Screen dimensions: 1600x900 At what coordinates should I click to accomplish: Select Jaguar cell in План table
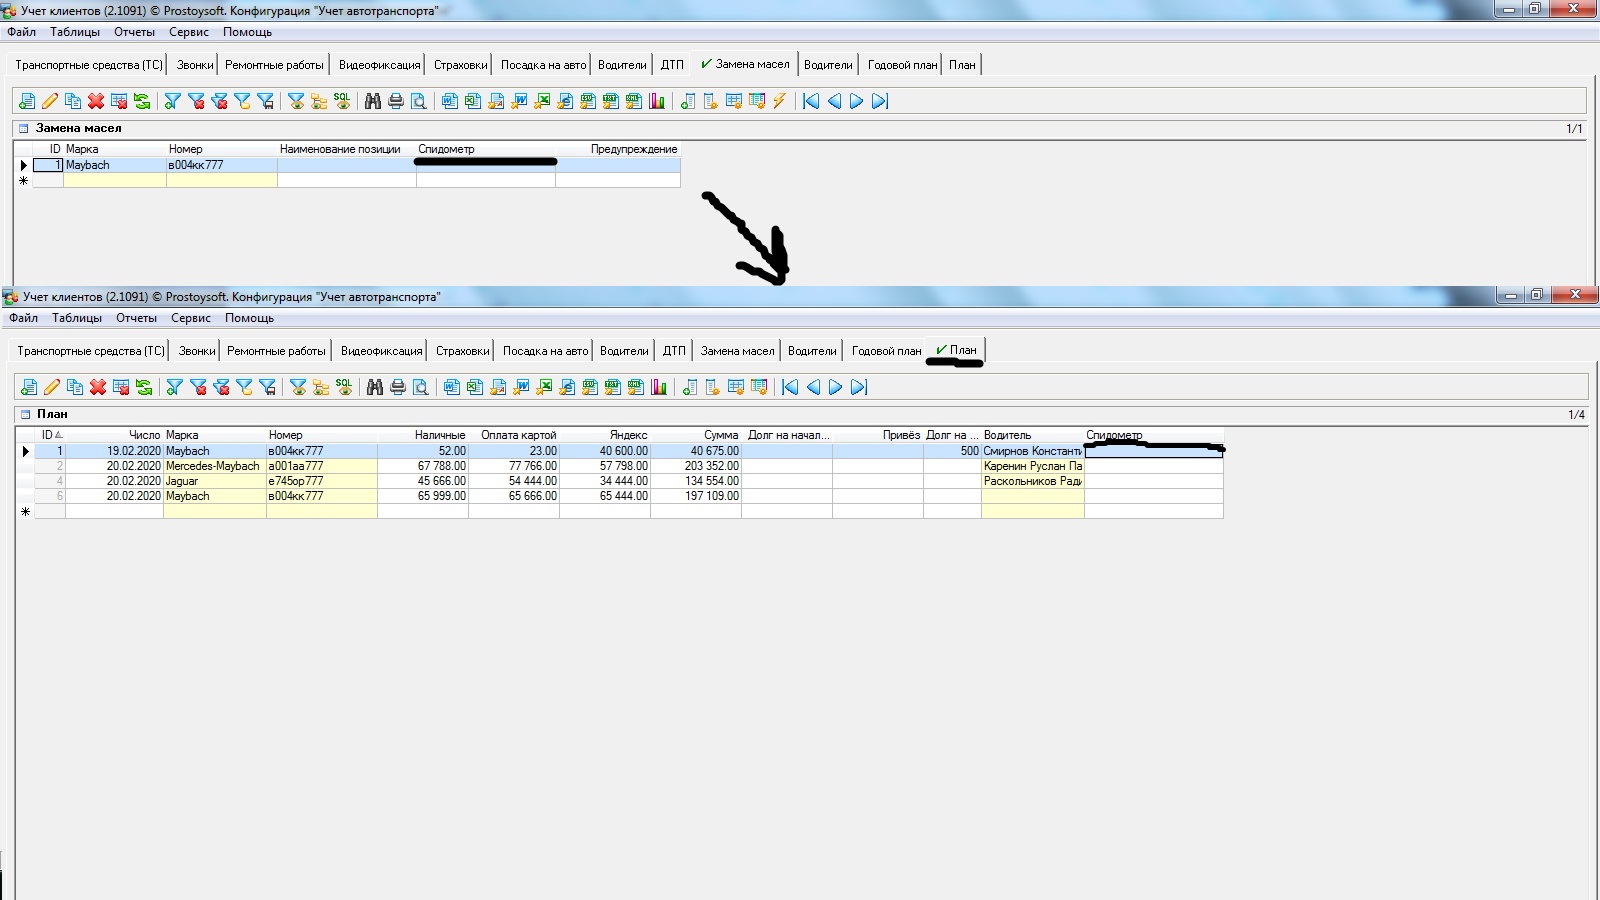coord(214,481)
